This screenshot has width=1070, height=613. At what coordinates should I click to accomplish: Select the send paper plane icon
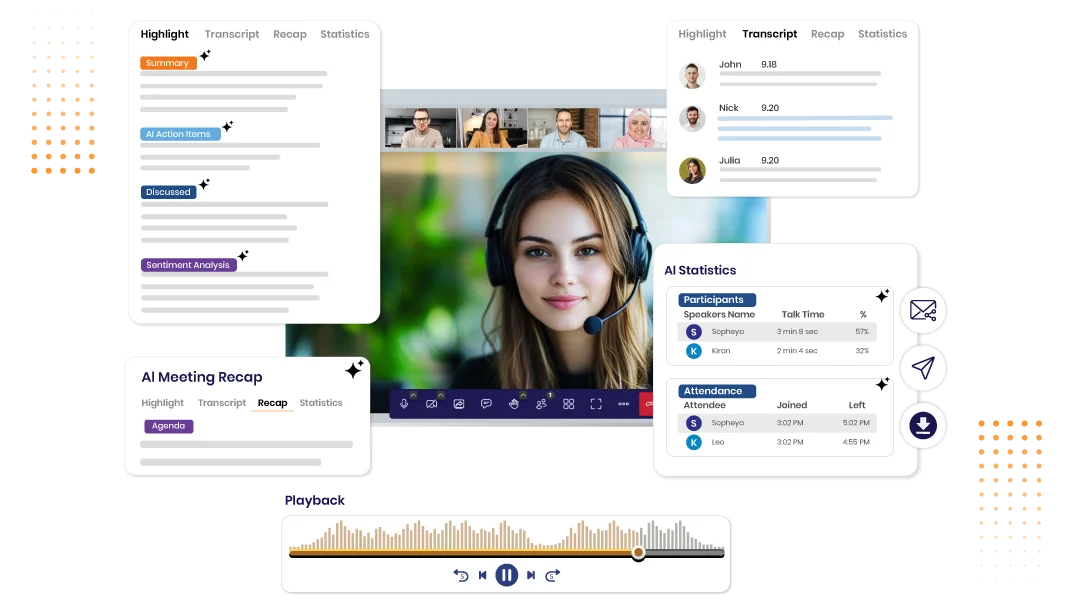(x=923, y=368)
